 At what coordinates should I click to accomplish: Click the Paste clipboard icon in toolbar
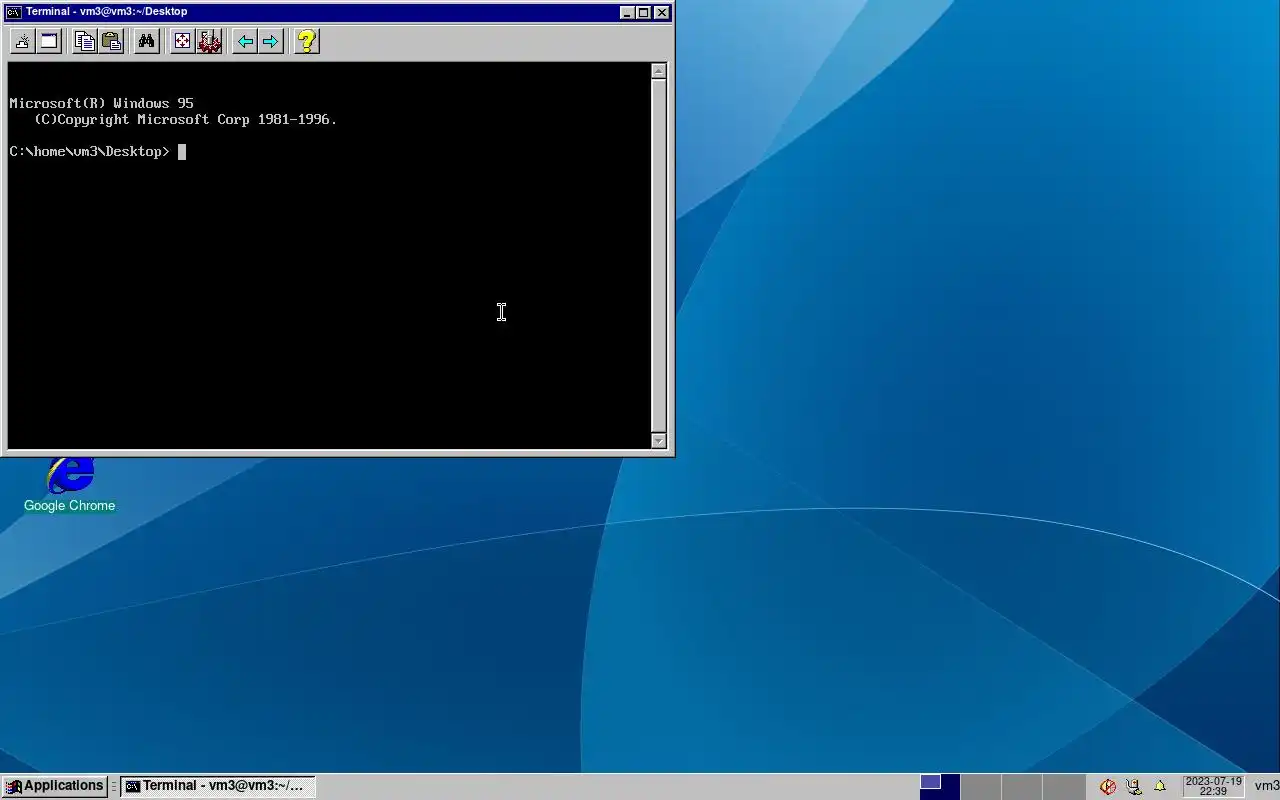coord(111,41)
